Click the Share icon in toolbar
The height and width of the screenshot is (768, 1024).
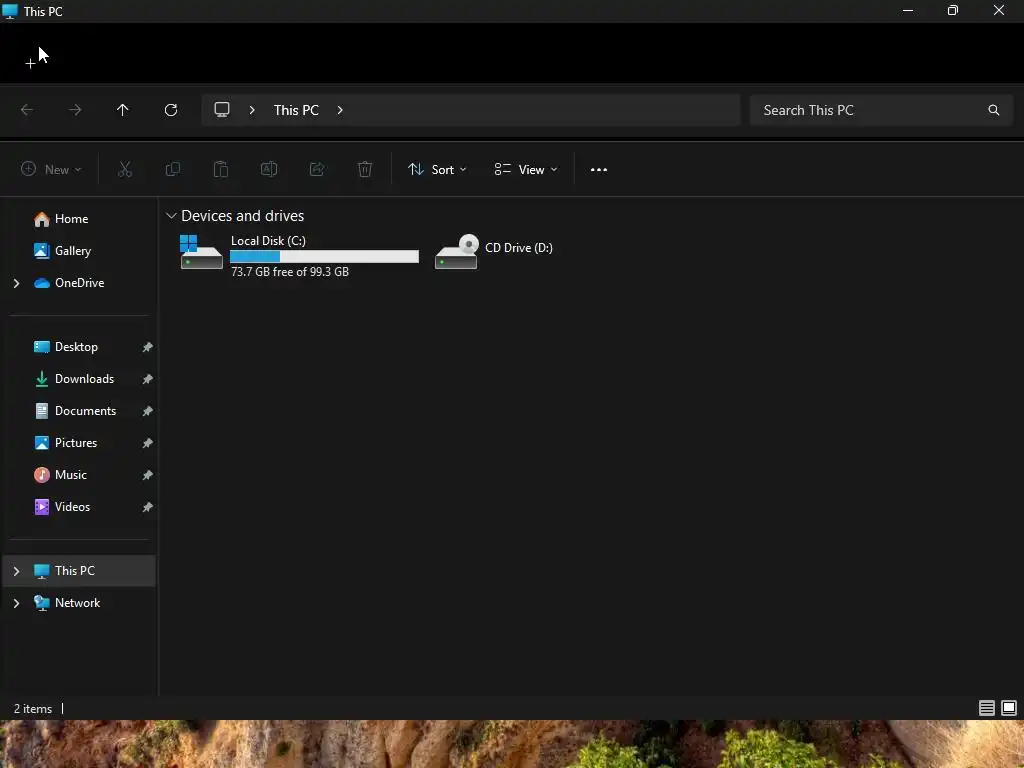317,170
